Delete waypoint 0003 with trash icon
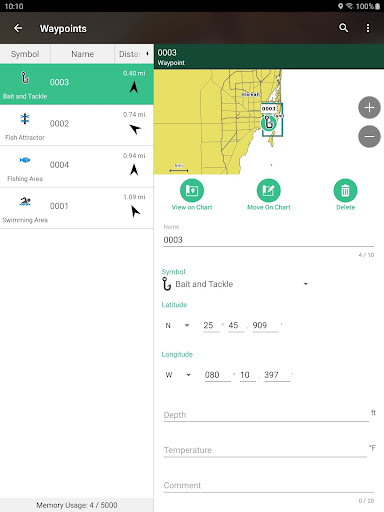The width and height of the screenshot is (384, 512). 345,190
